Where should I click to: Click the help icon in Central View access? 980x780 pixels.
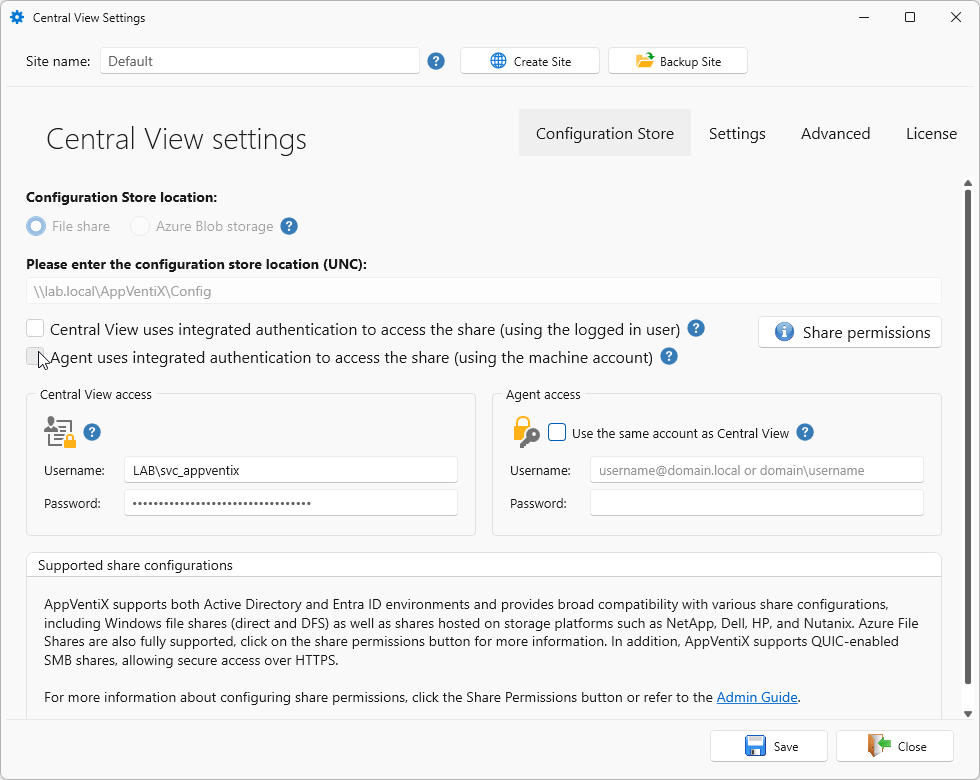92,432
